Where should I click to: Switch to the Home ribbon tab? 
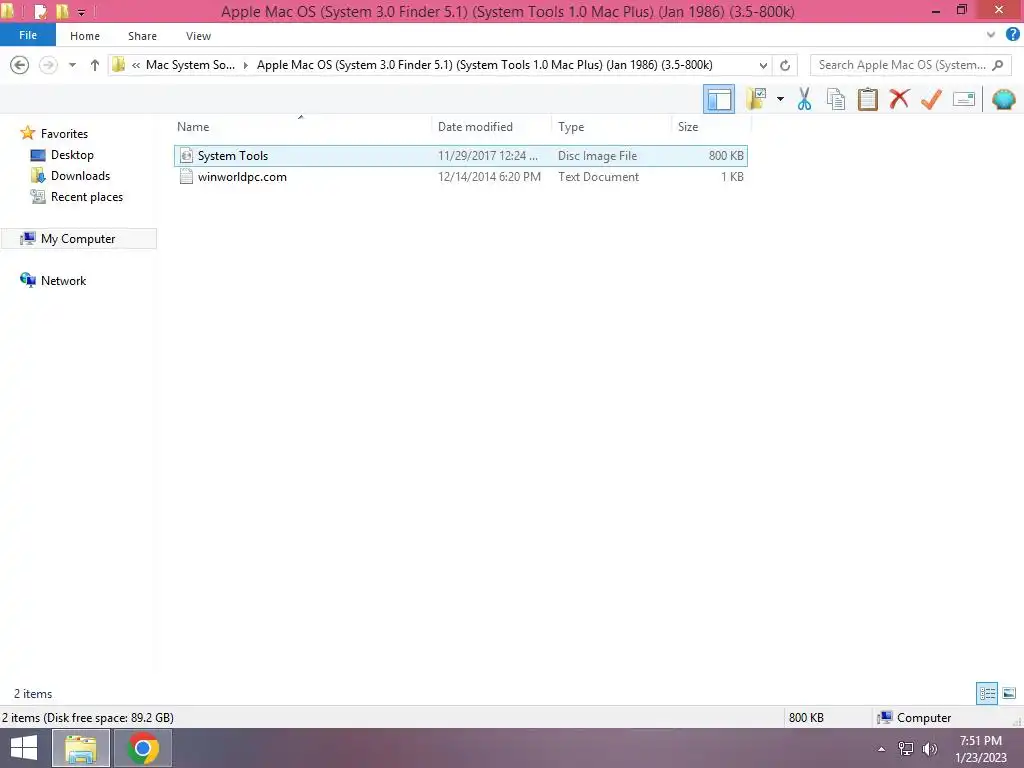85,36
